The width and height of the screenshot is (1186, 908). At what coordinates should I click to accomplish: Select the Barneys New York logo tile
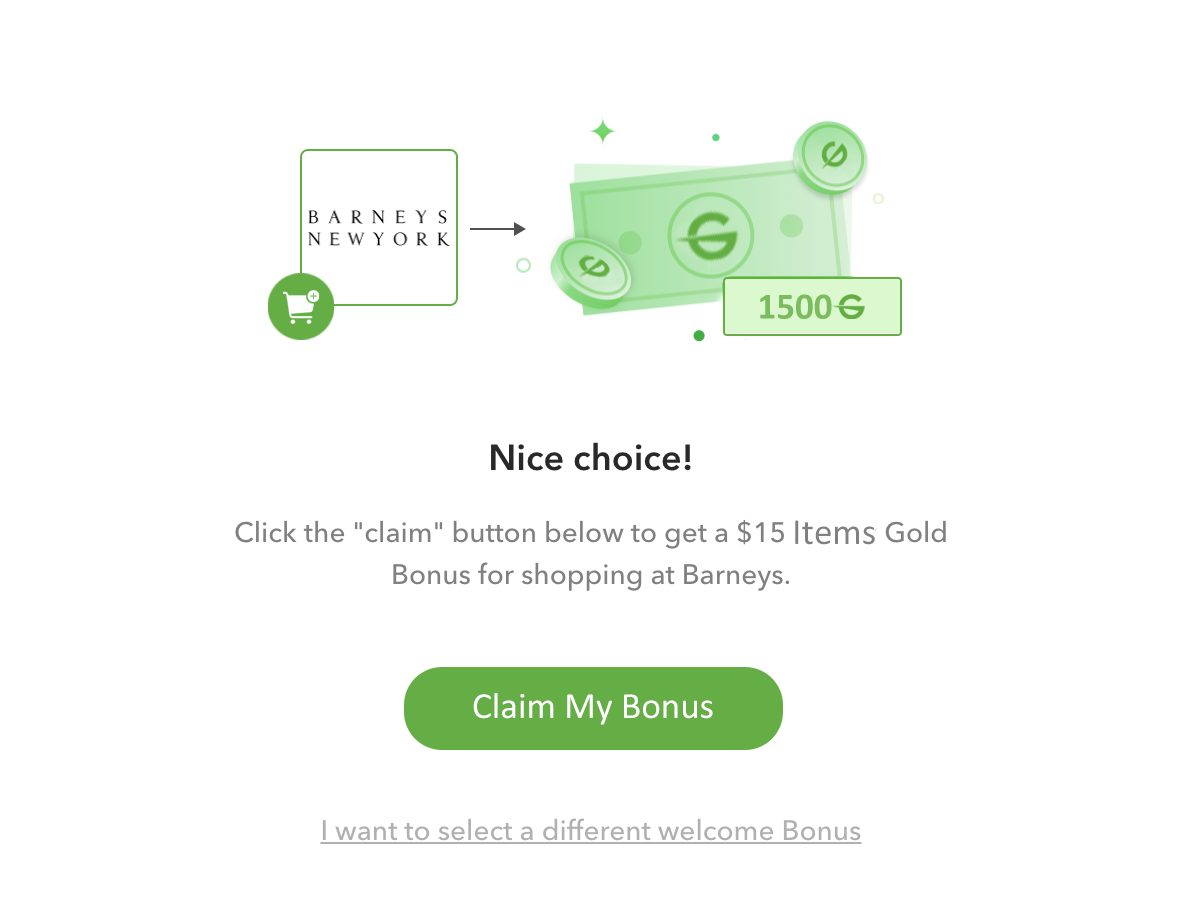tap(379, 228)
